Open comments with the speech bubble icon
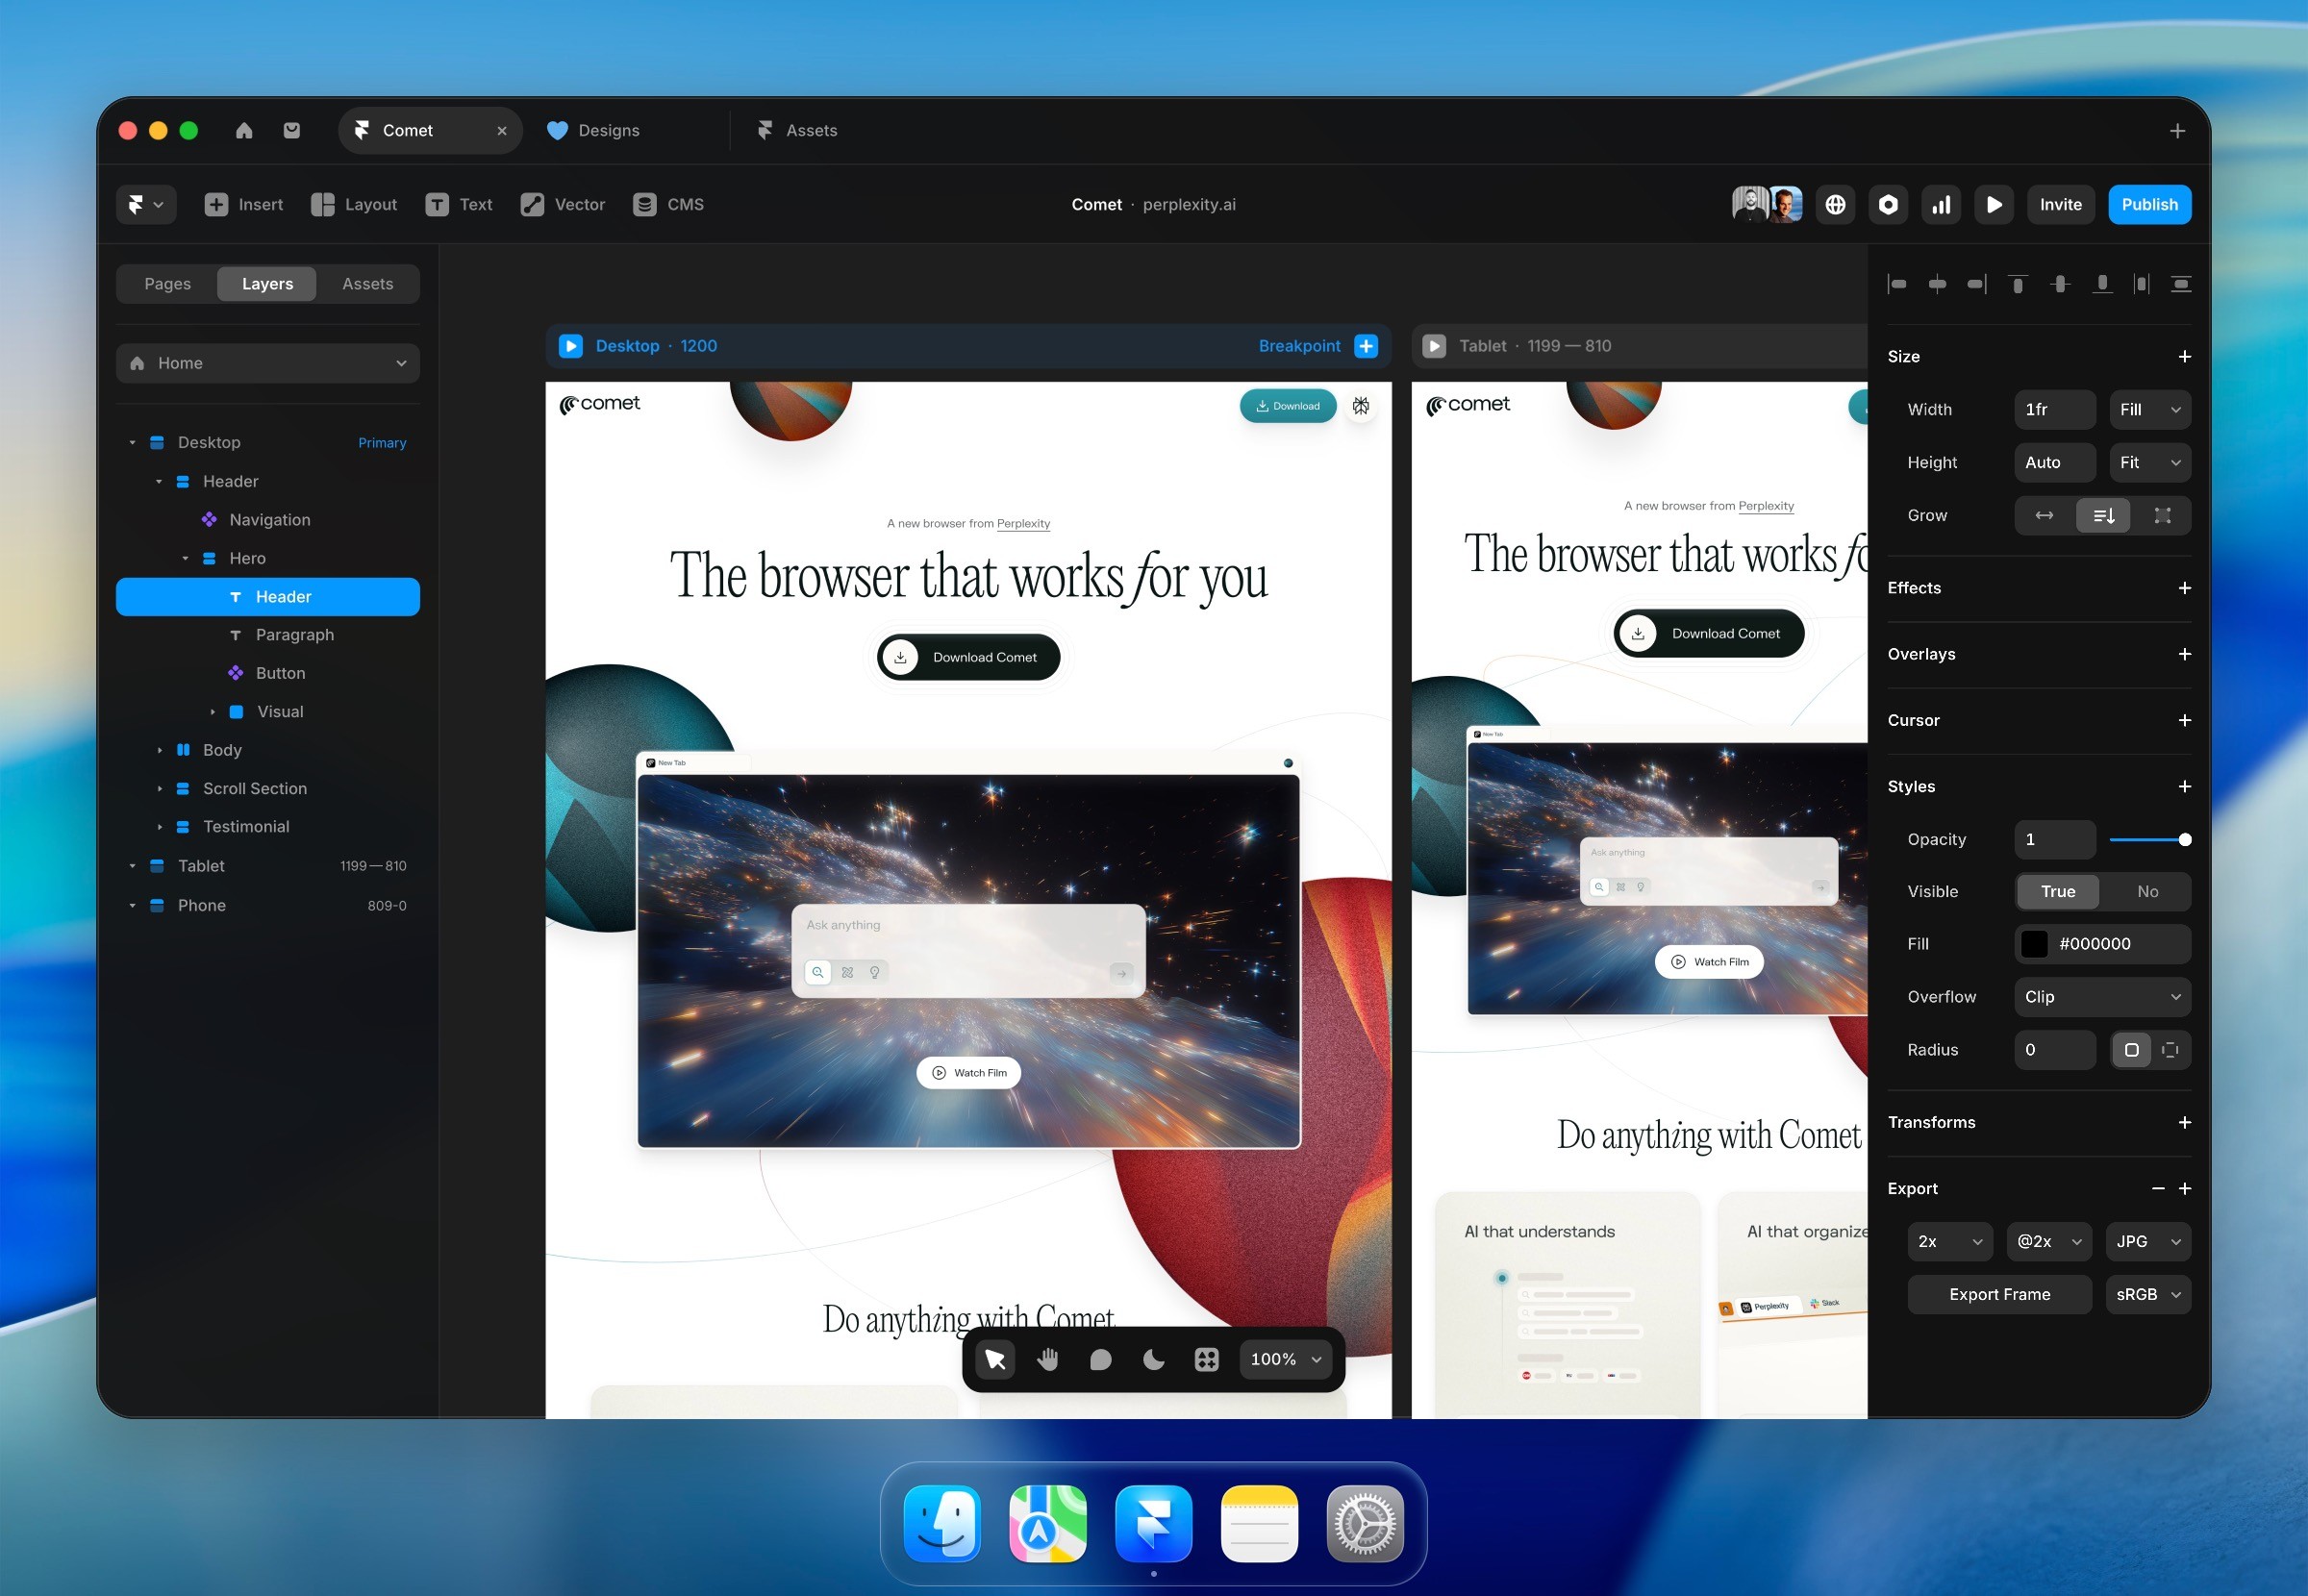The height and width of the screenshot is (1596, 2308). point(1101,1359)
